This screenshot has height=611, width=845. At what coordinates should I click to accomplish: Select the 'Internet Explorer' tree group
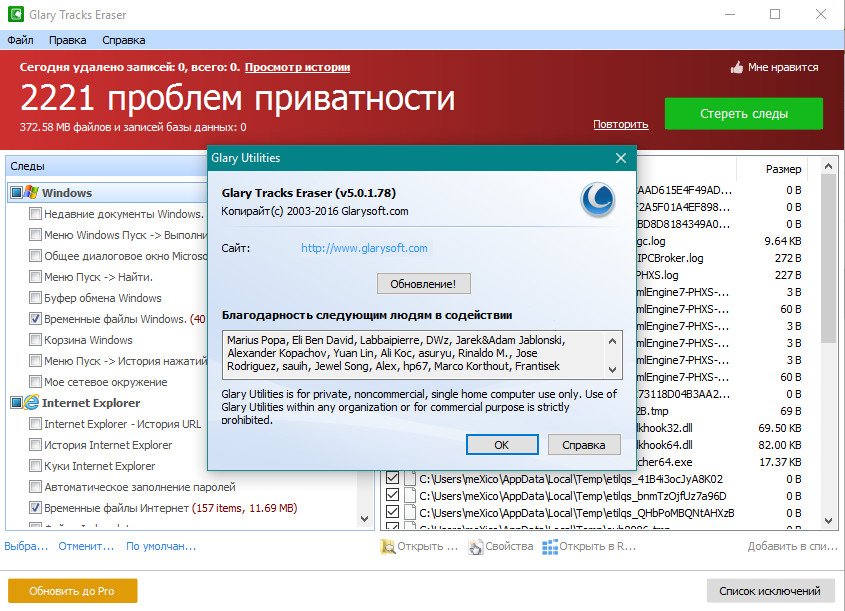[x=91, y=402]
